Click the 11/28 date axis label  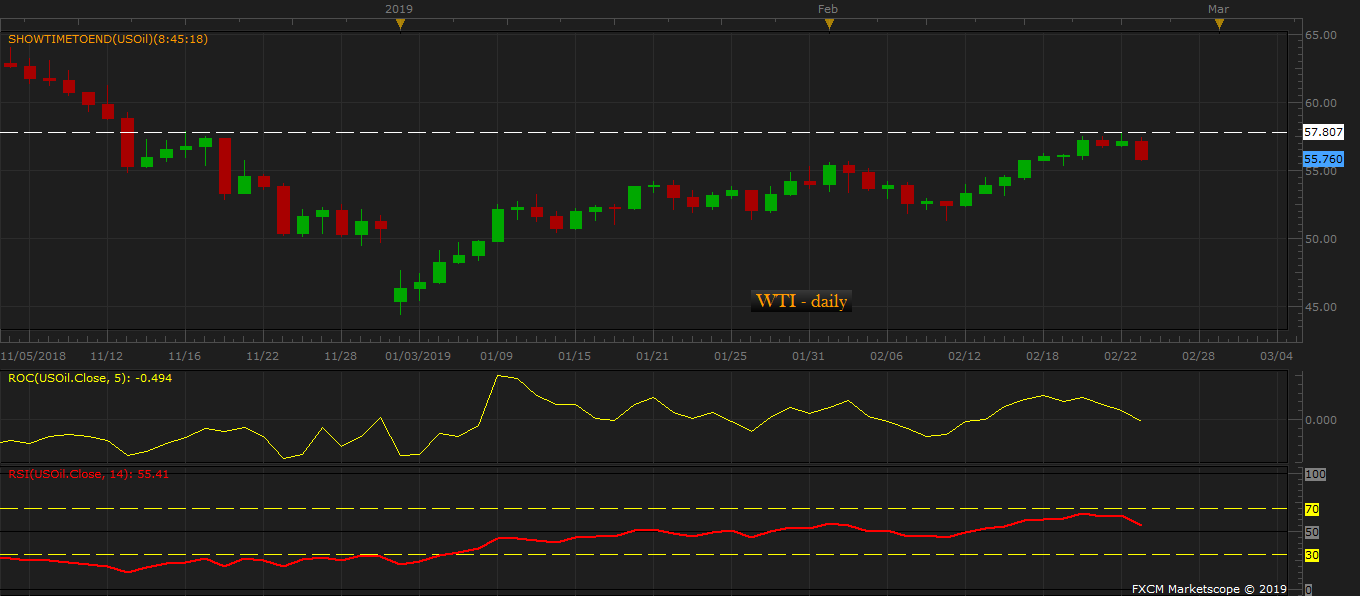point(341,355)
